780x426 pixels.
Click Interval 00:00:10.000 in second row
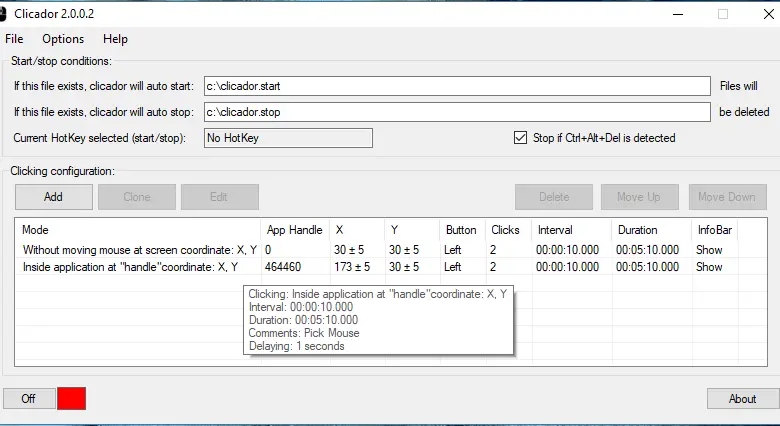(568, 267)
